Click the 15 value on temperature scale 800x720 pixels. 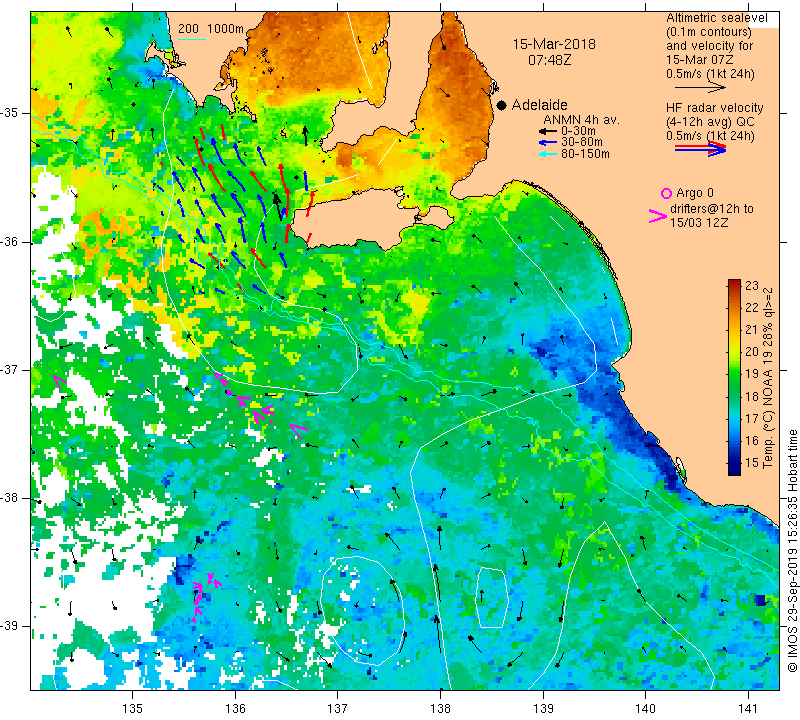coord(752,463)
